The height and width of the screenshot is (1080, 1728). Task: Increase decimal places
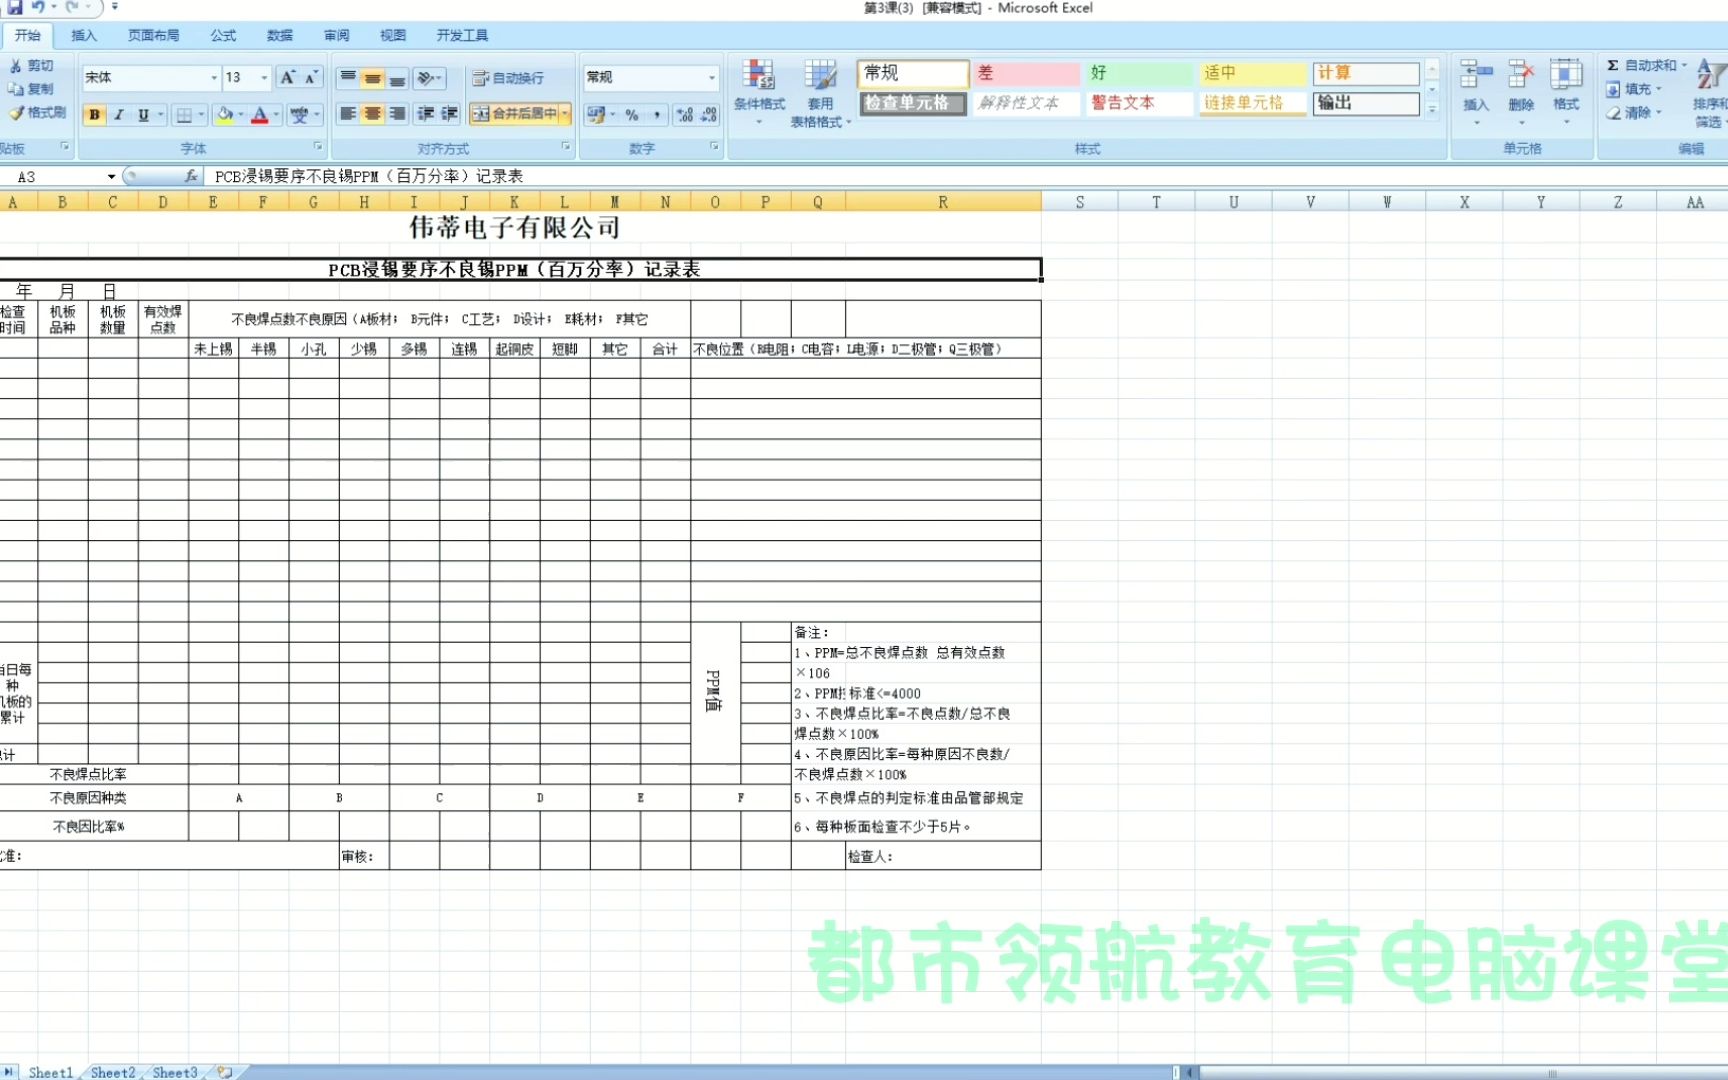tap(685, 114)
